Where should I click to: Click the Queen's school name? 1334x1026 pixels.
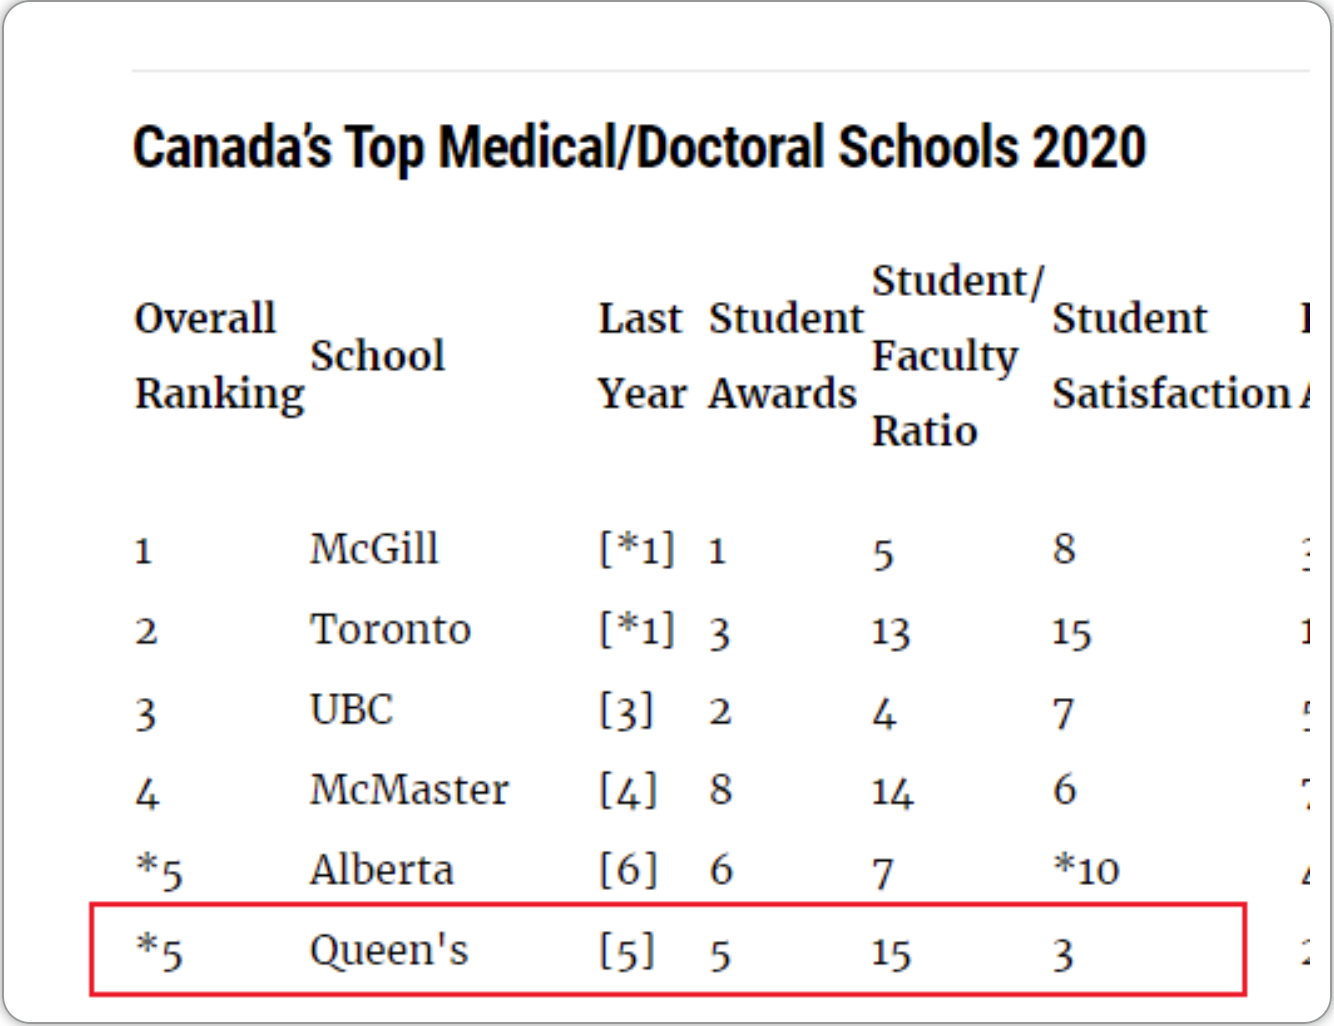coord(388,950)
